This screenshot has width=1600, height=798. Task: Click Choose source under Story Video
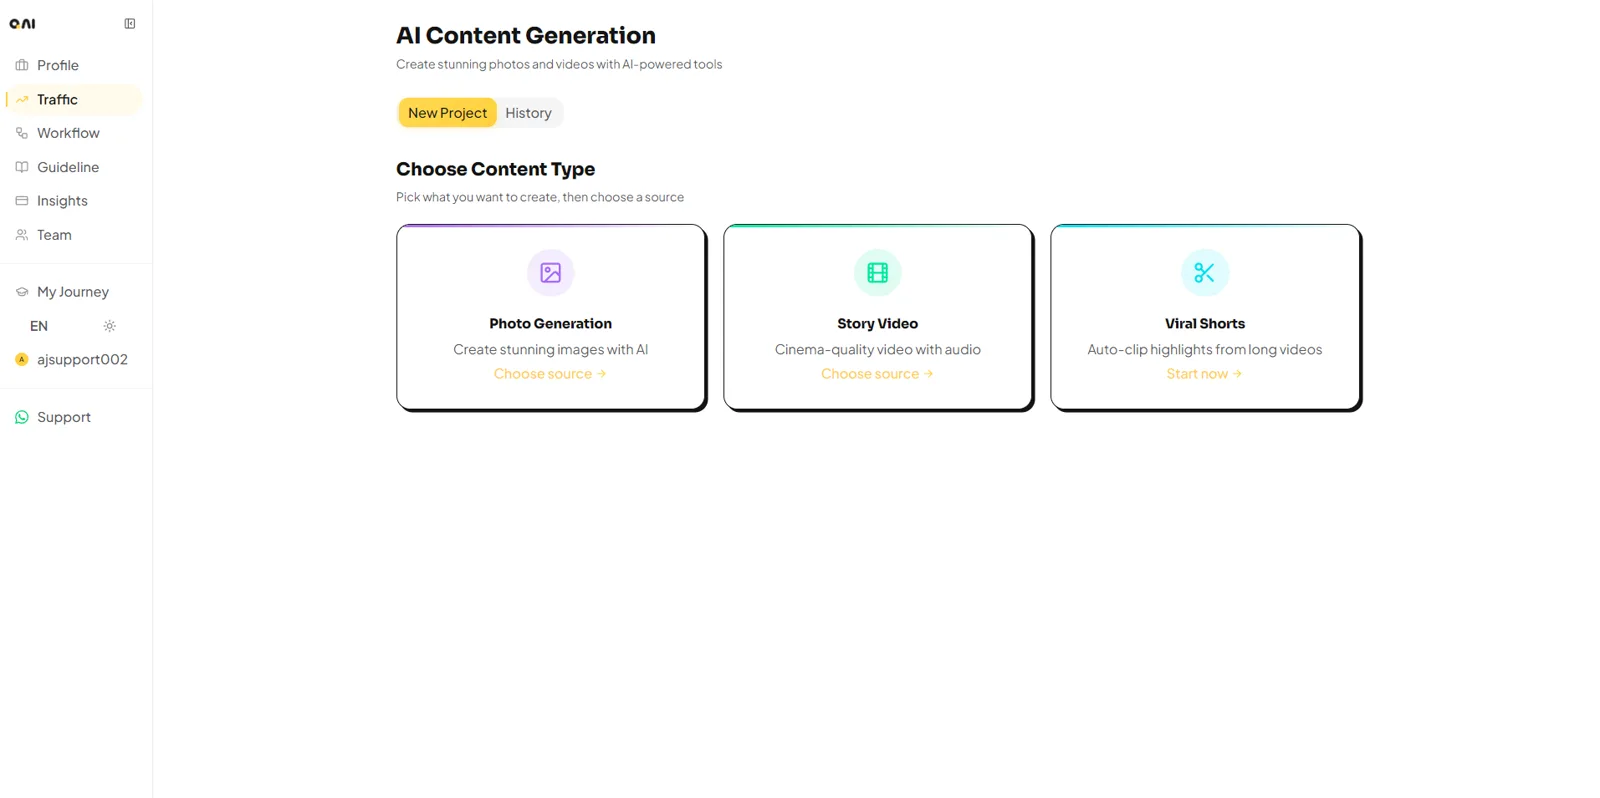click(x=877, y=374)
